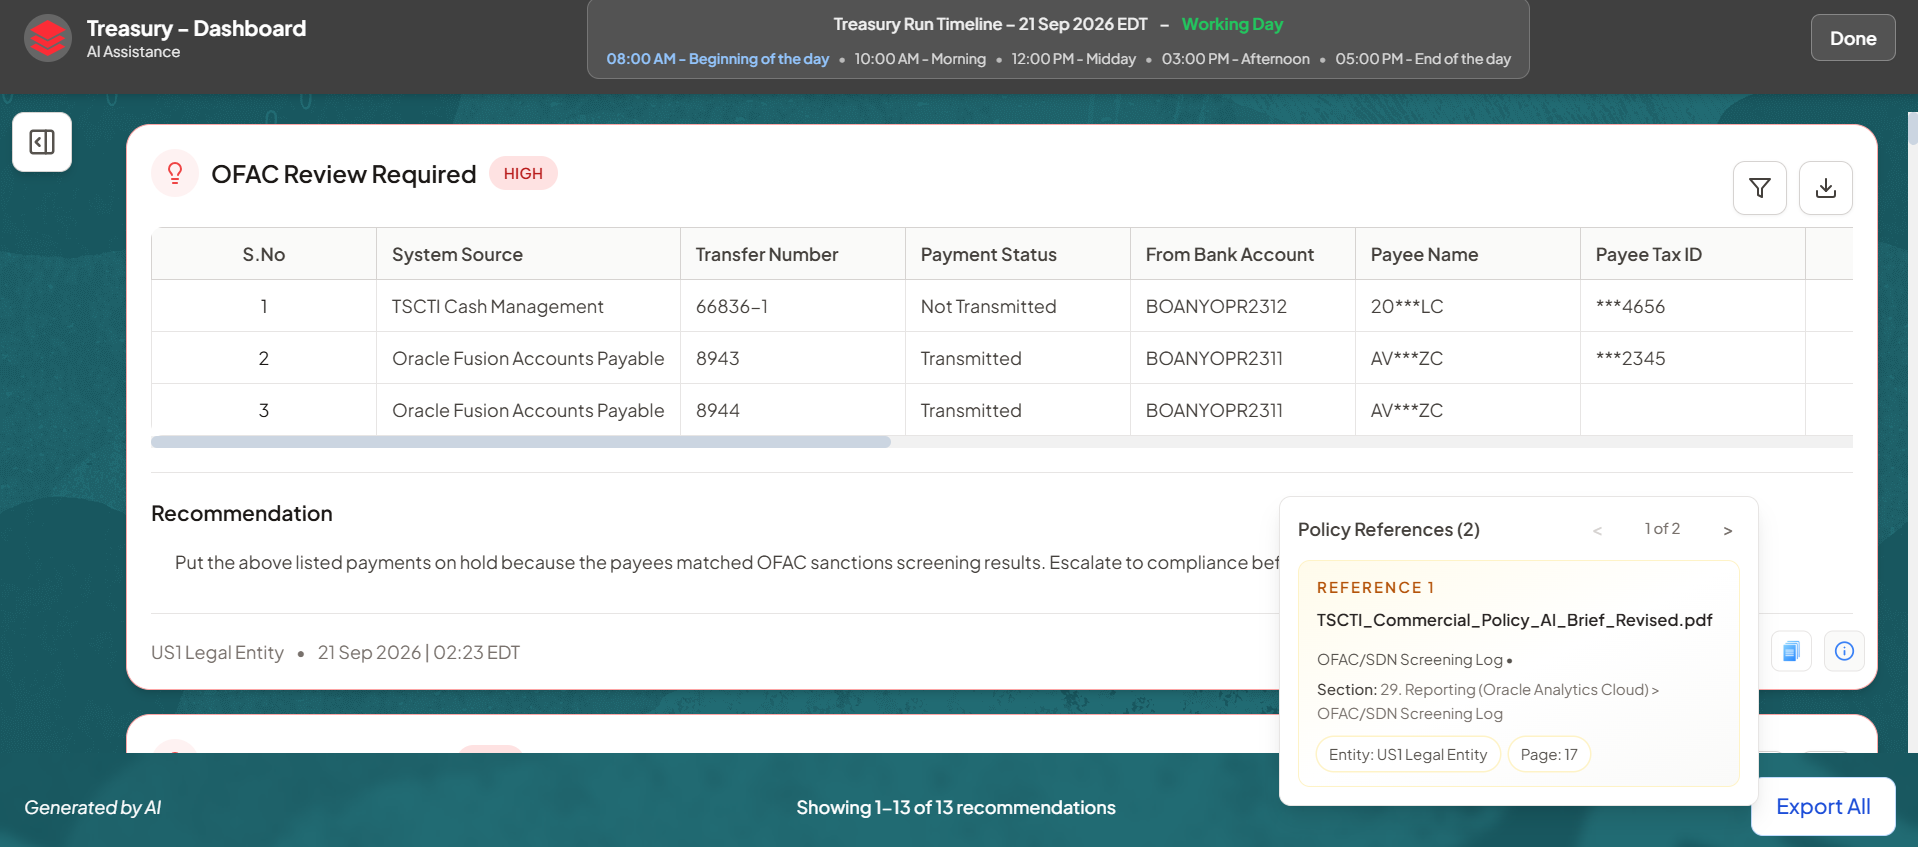Image resolution: width=1918 pixels, height=847 pixels.
Task: Collapse the sidebar panel icon
Action: [x=42, y=142]
